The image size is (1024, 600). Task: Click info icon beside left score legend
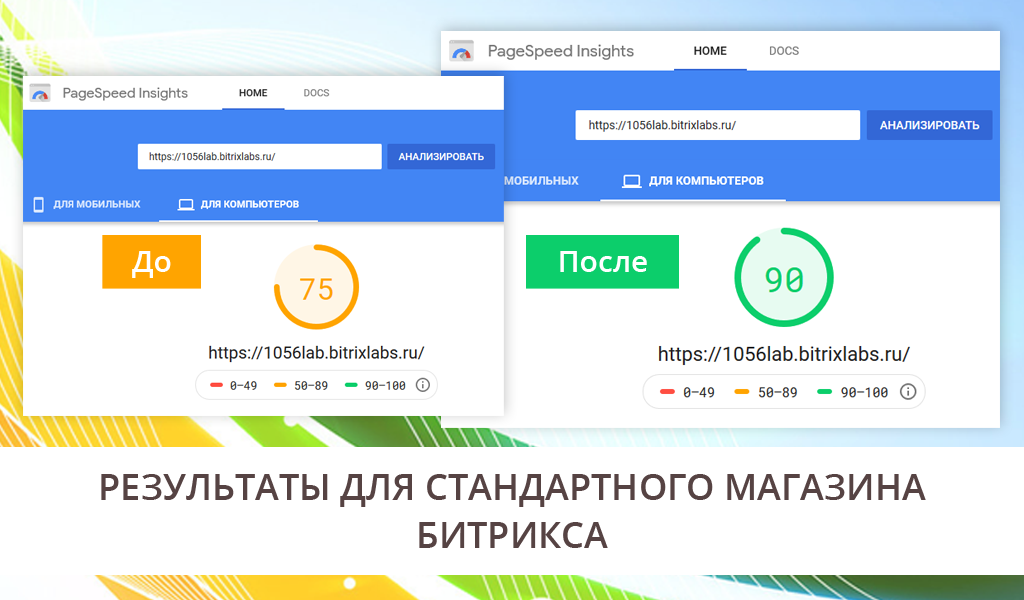422,385
